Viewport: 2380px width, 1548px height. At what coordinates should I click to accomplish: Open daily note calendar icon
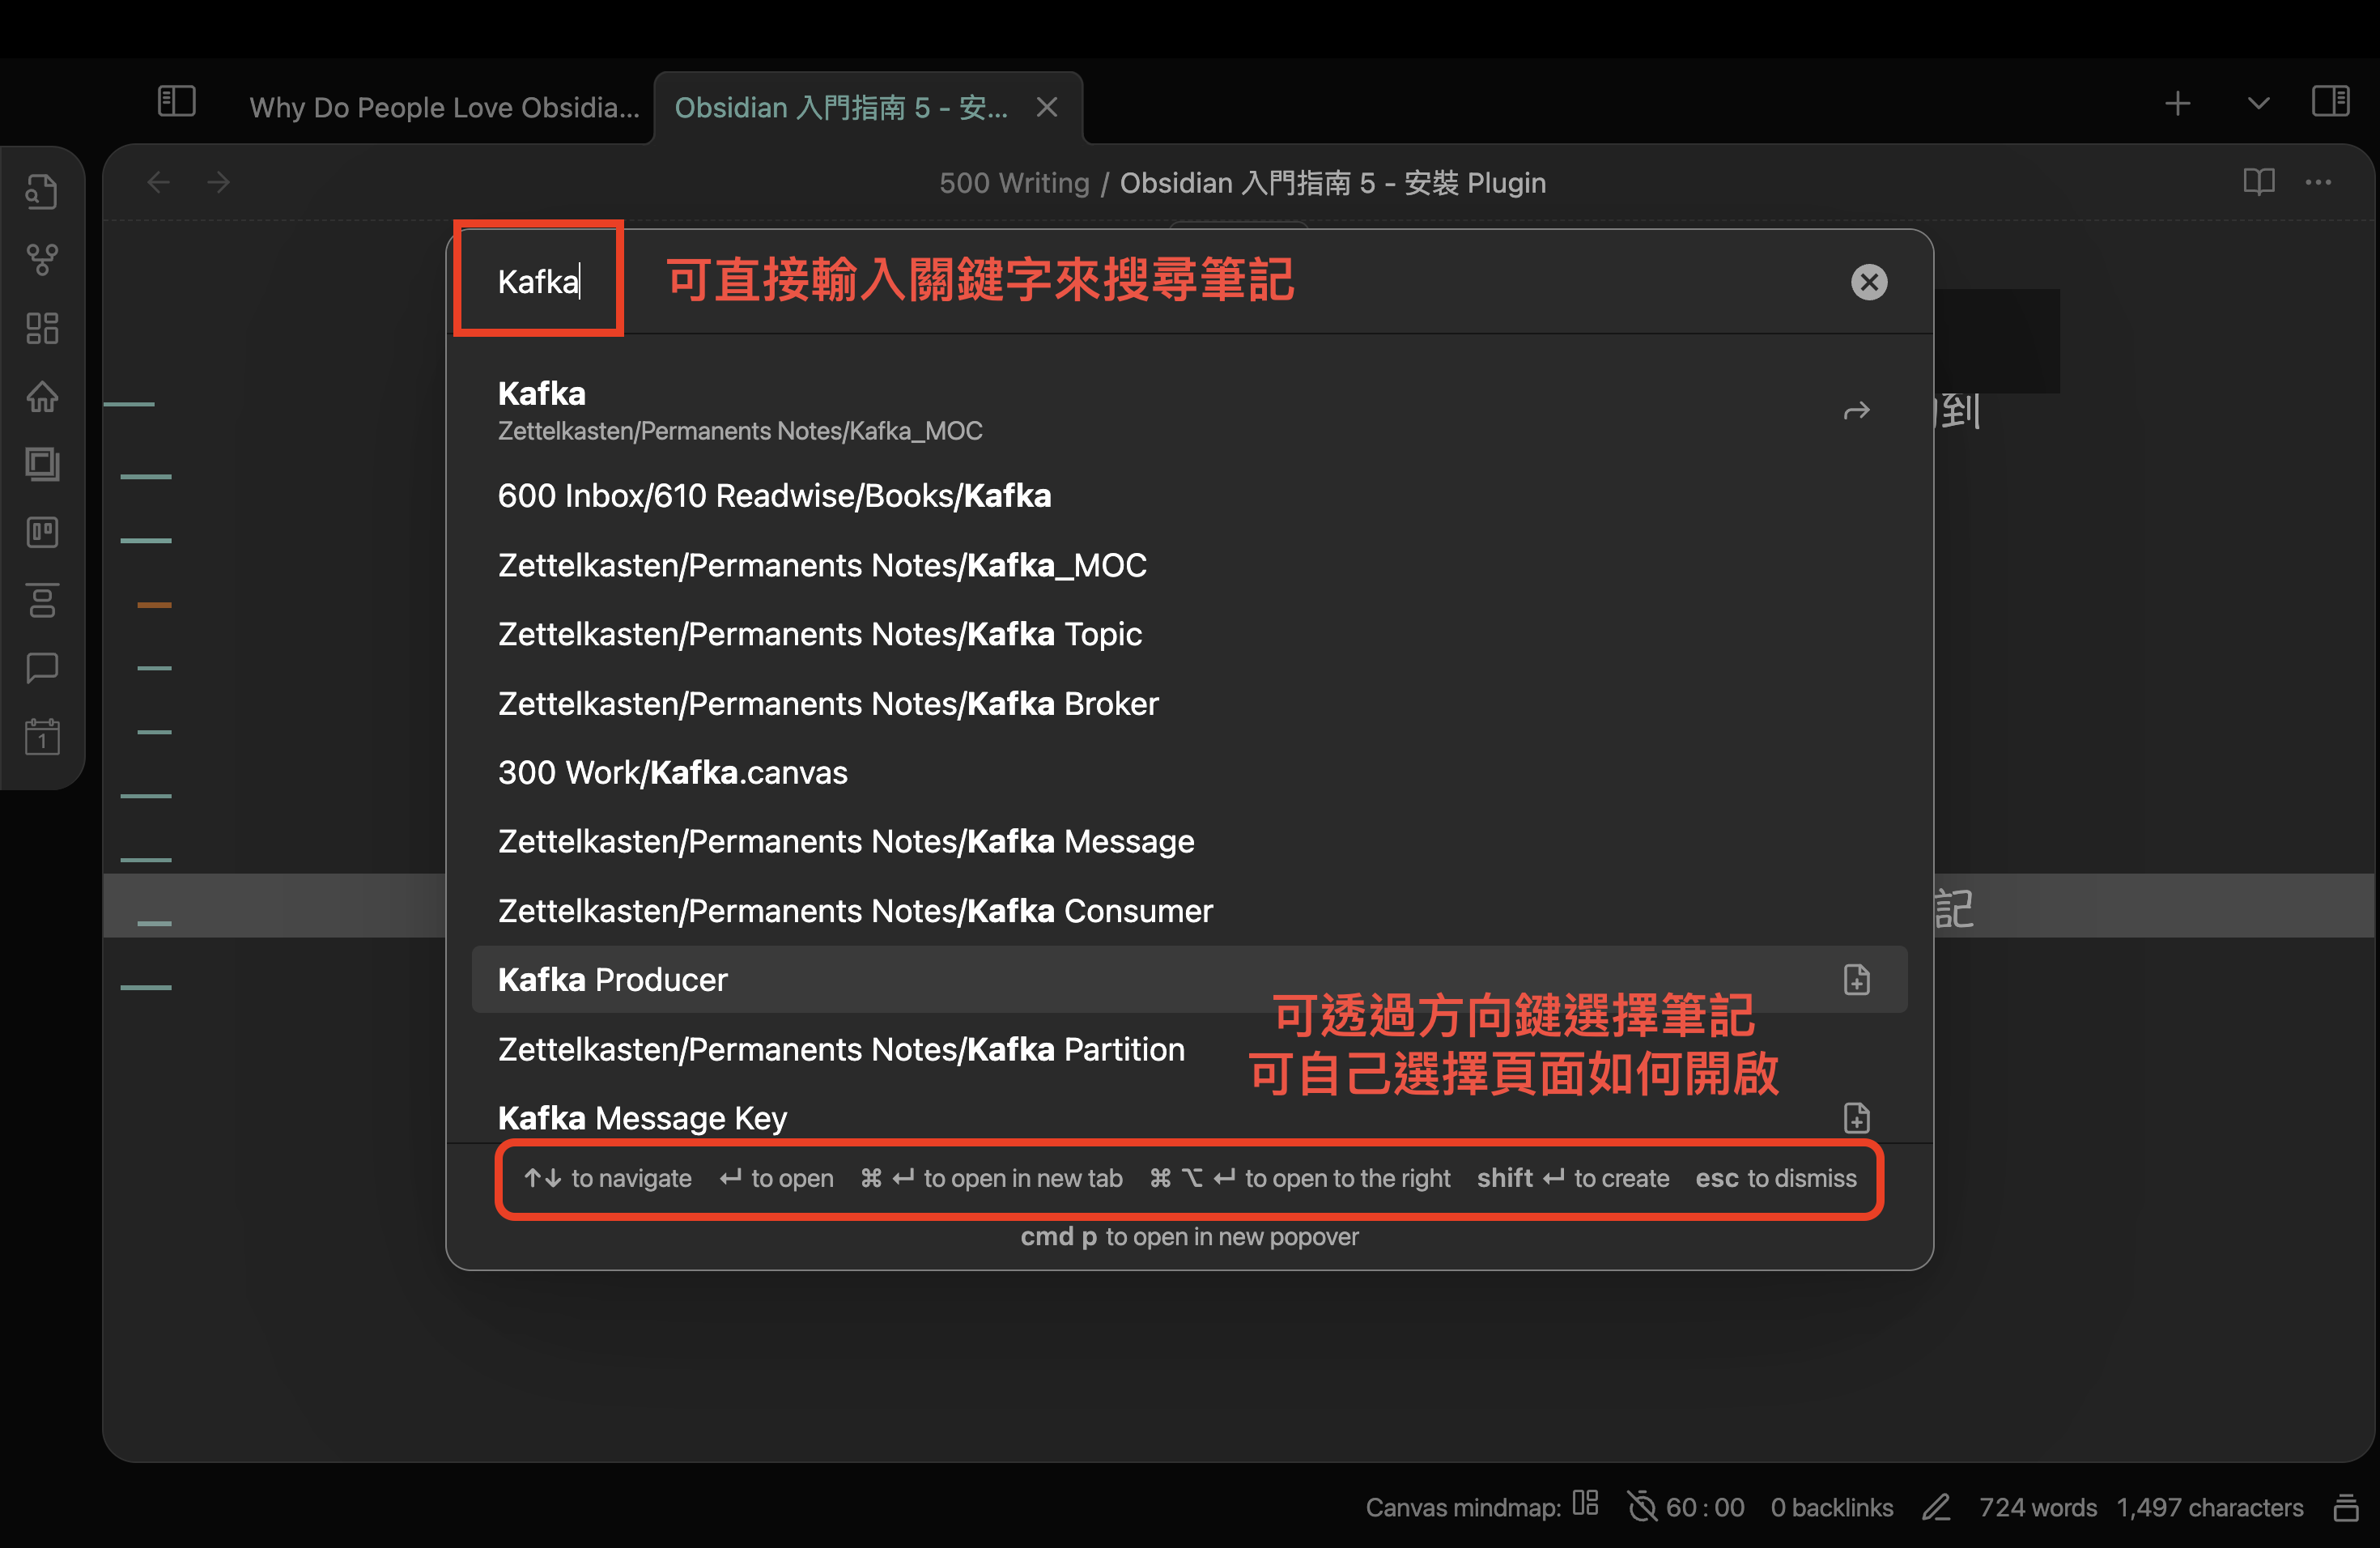tap(42, 737)
